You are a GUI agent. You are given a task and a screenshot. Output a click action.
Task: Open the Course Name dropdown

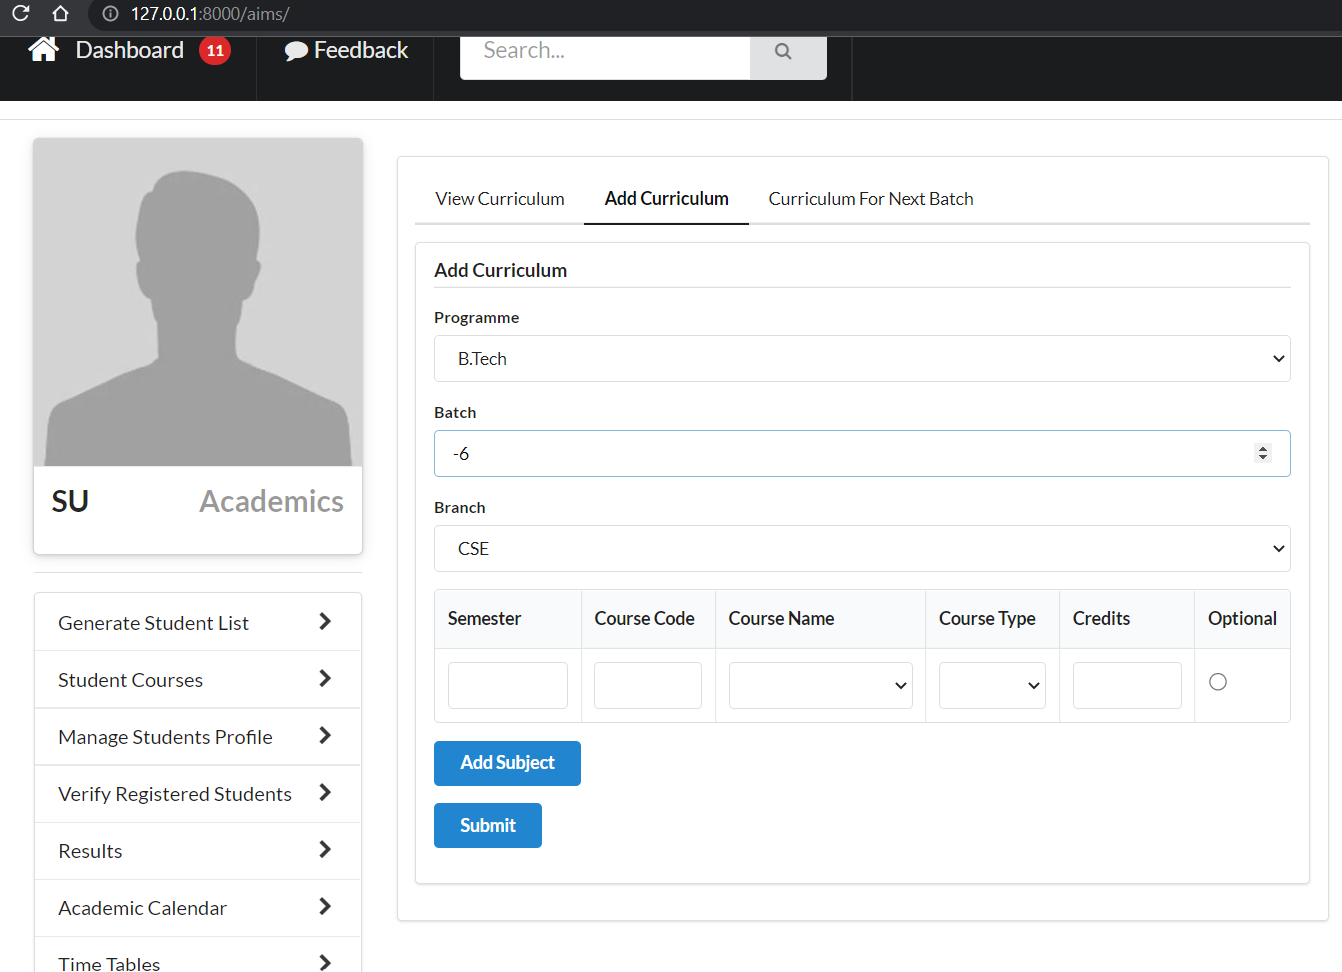[820, 685]
